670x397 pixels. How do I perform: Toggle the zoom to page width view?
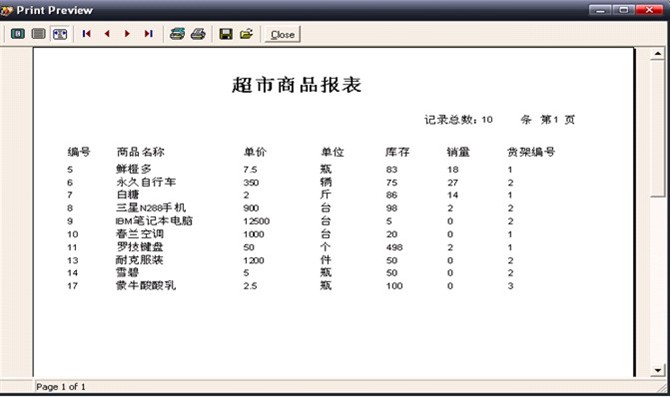point(60,34)
